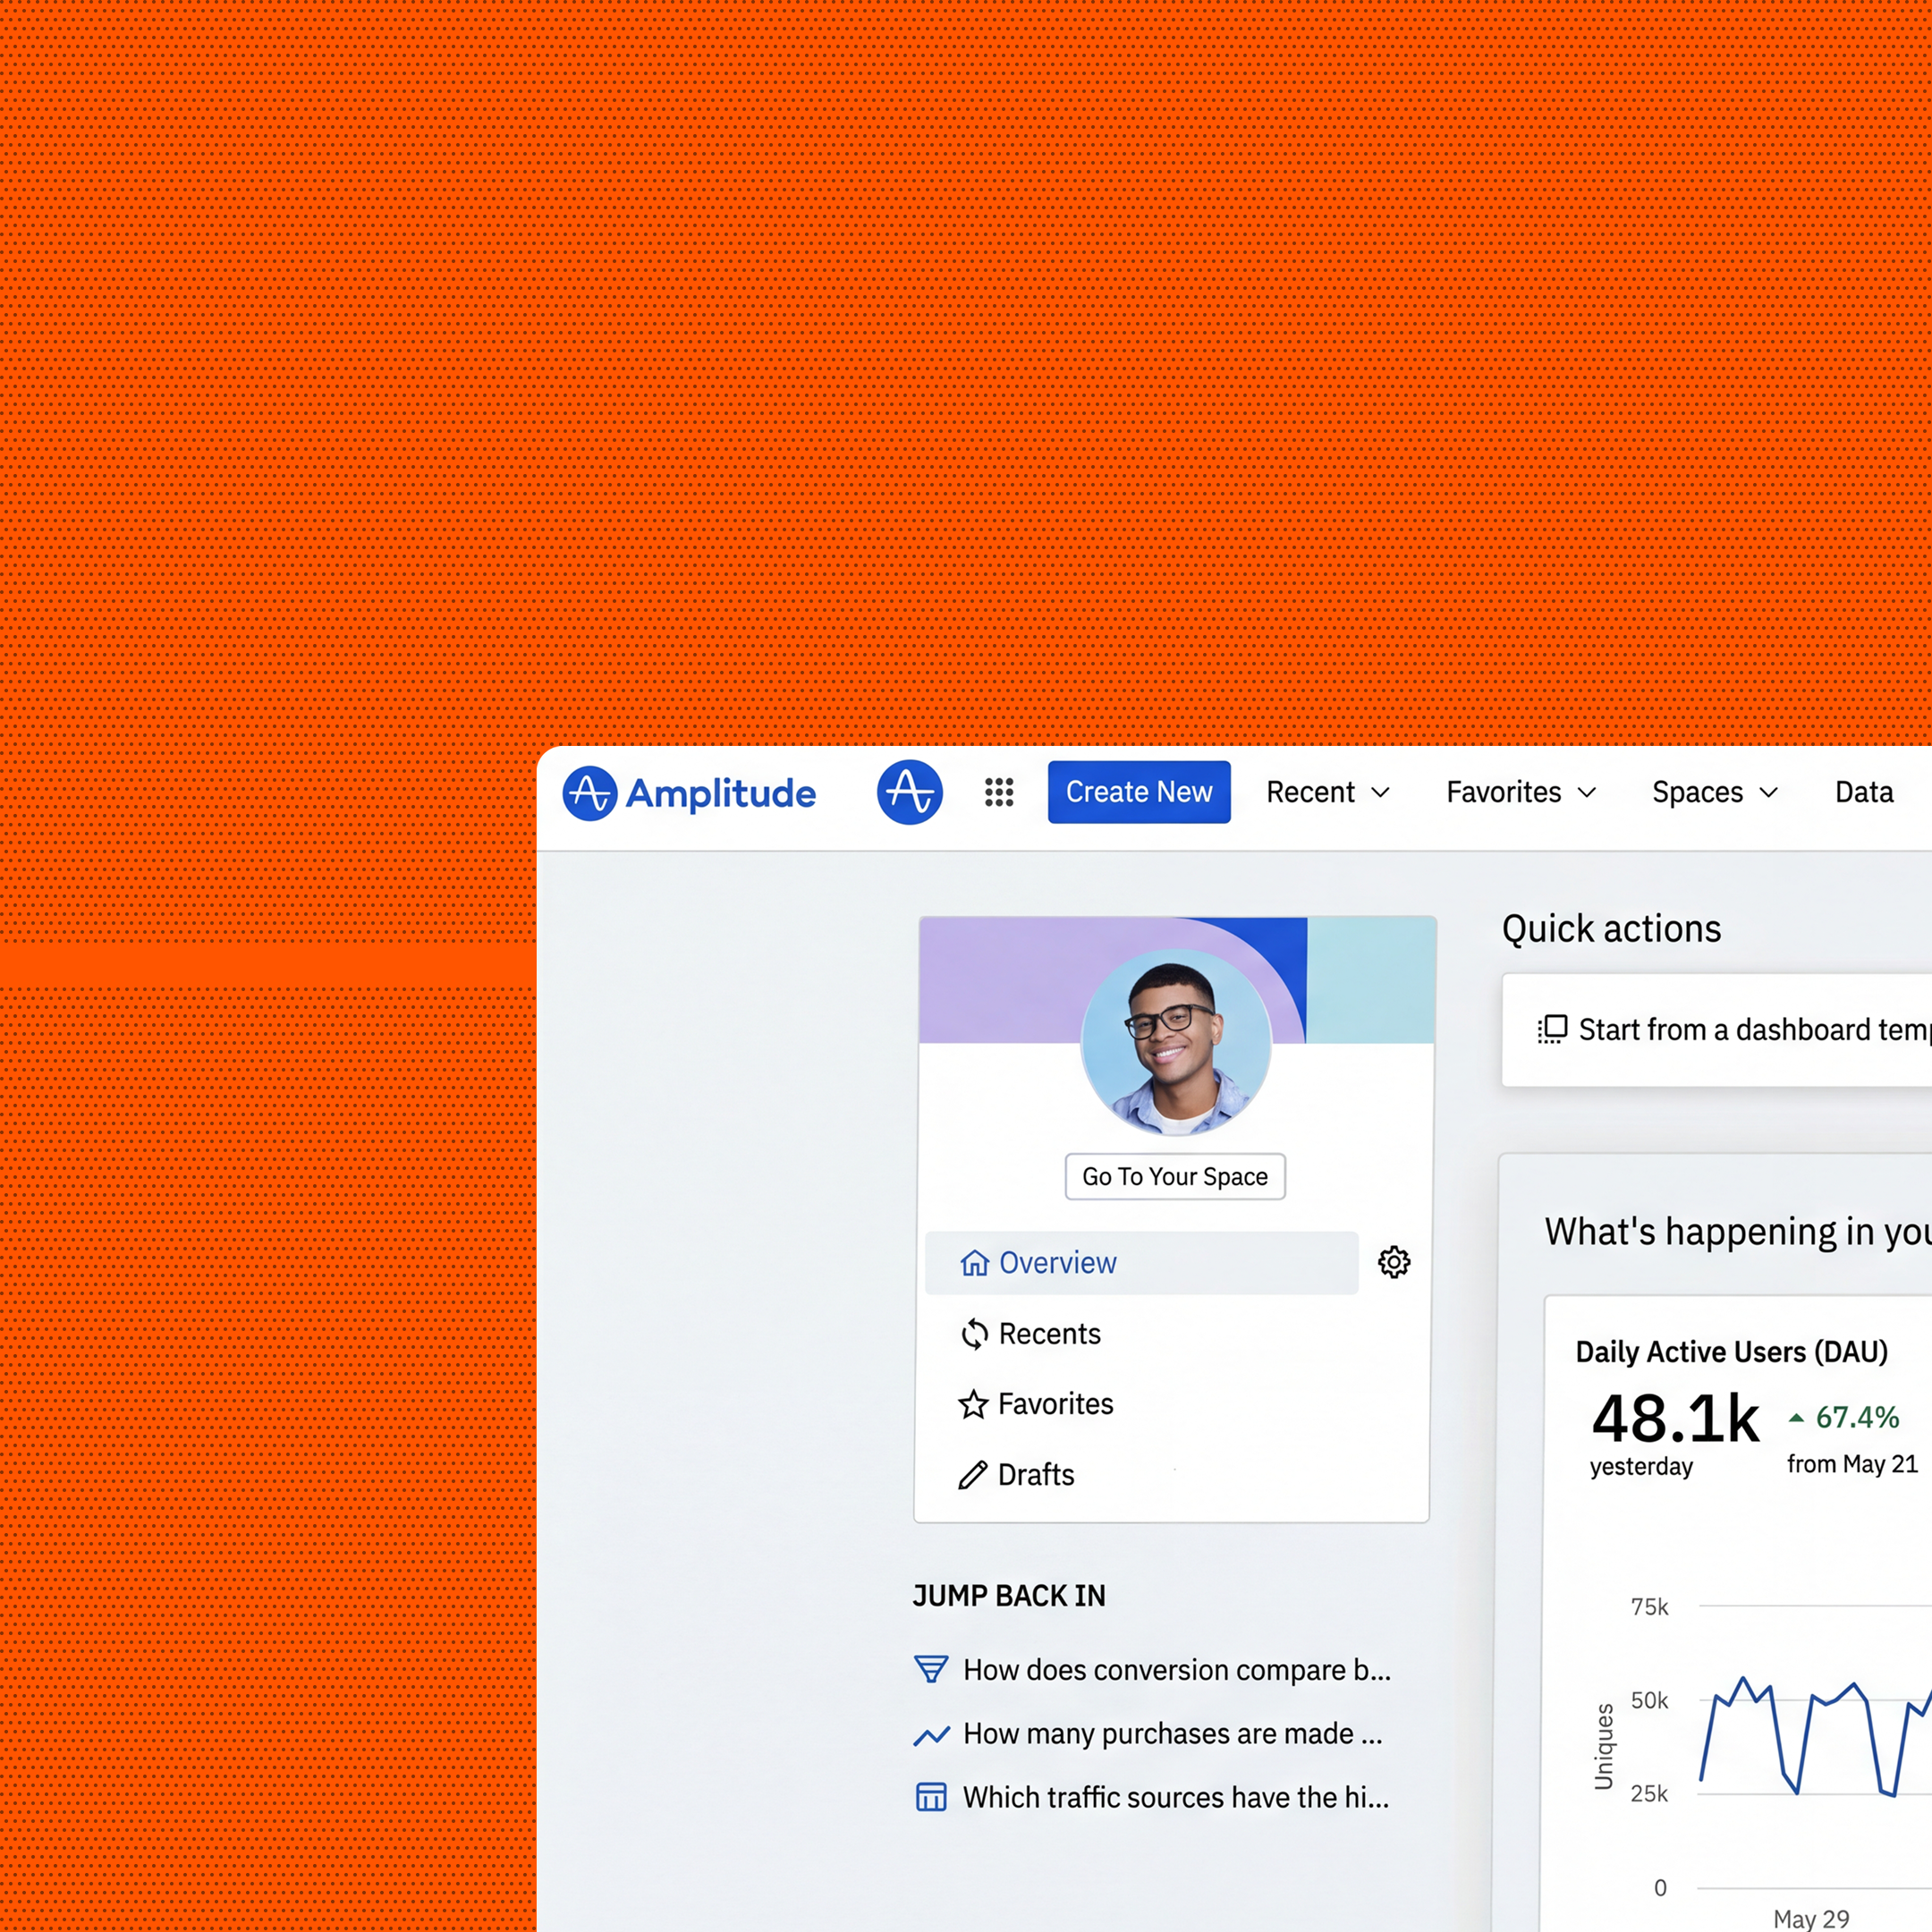Select the Overview sidebar item

click(1141, 1263)
